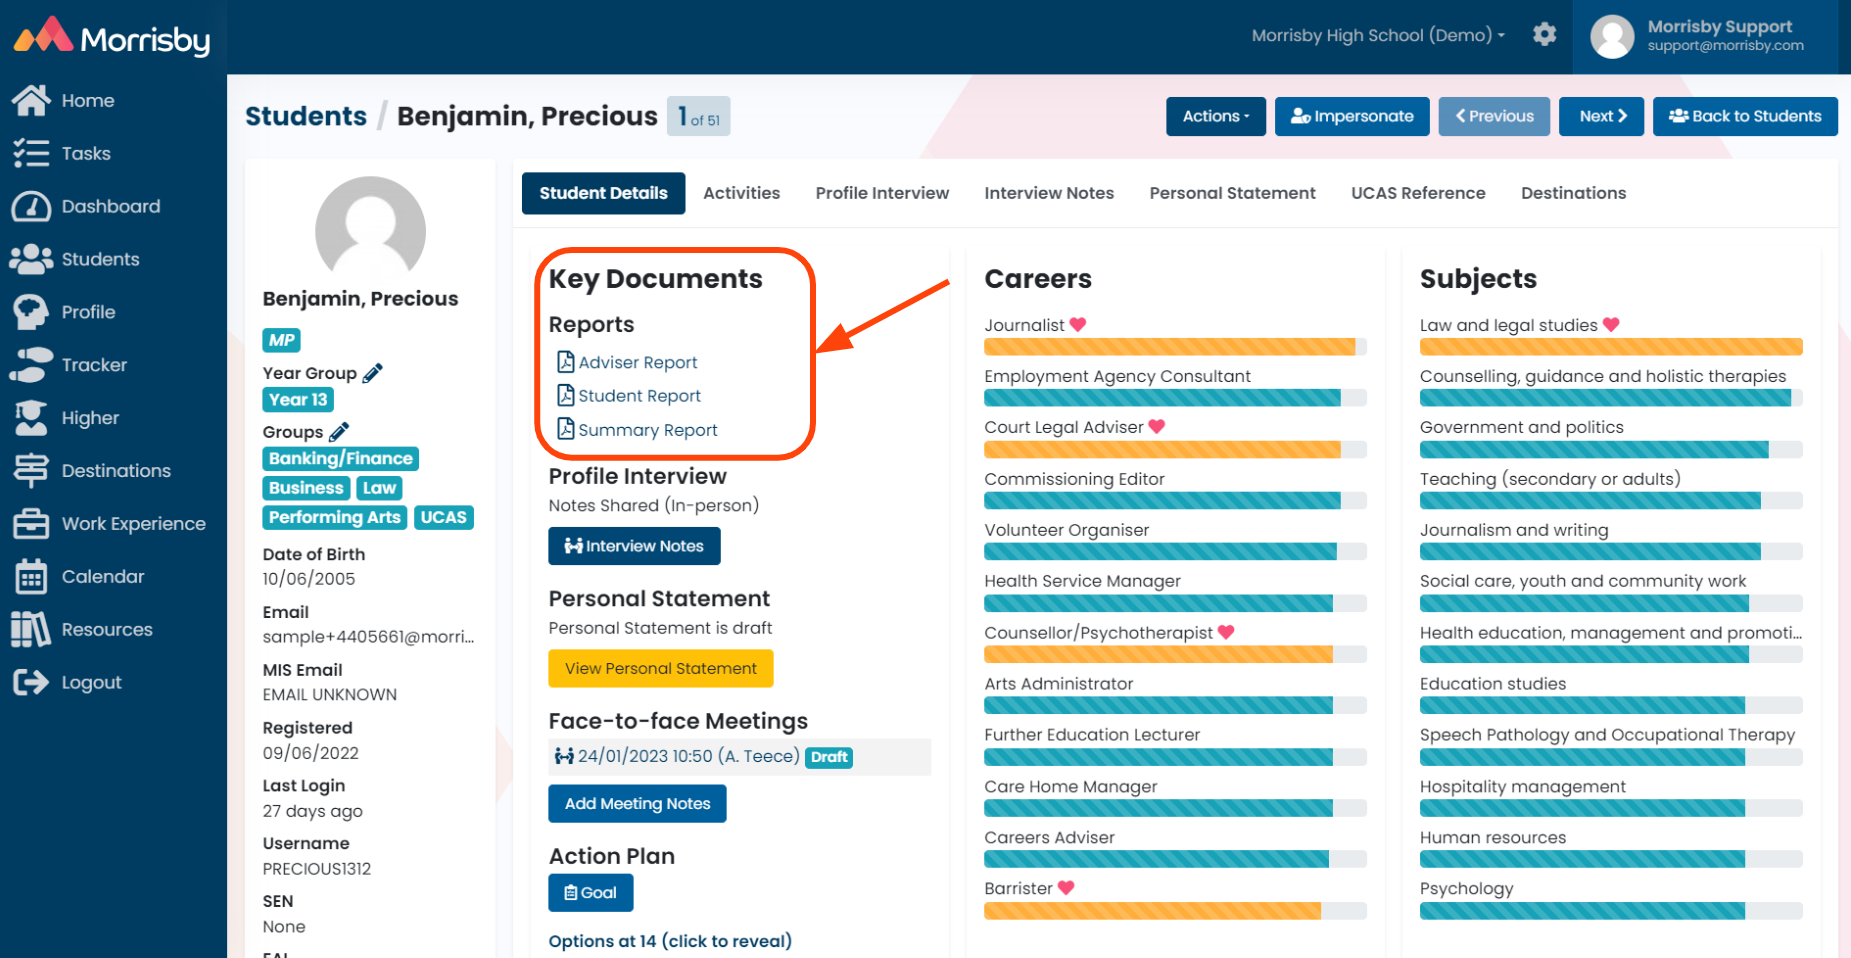The image size is (1851, 958).
Task: Click the Business group tag
Action: click(x=306, y=488)
